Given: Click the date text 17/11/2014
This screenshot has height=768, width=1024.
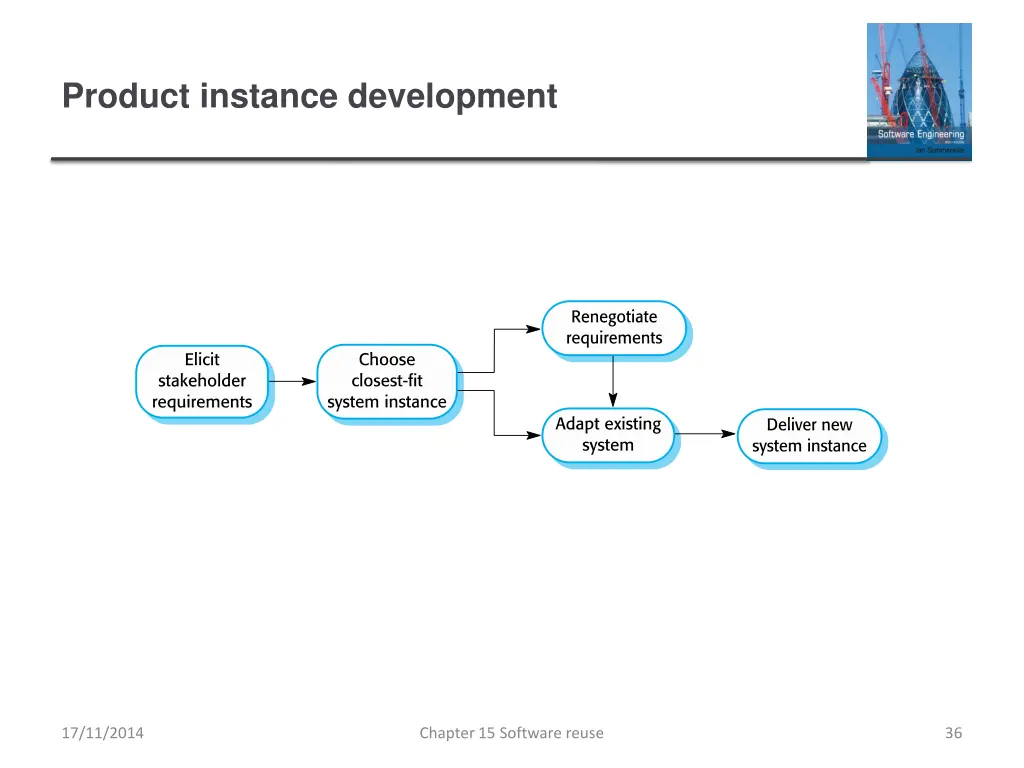Looking at the screenshot, I should 103,733.
